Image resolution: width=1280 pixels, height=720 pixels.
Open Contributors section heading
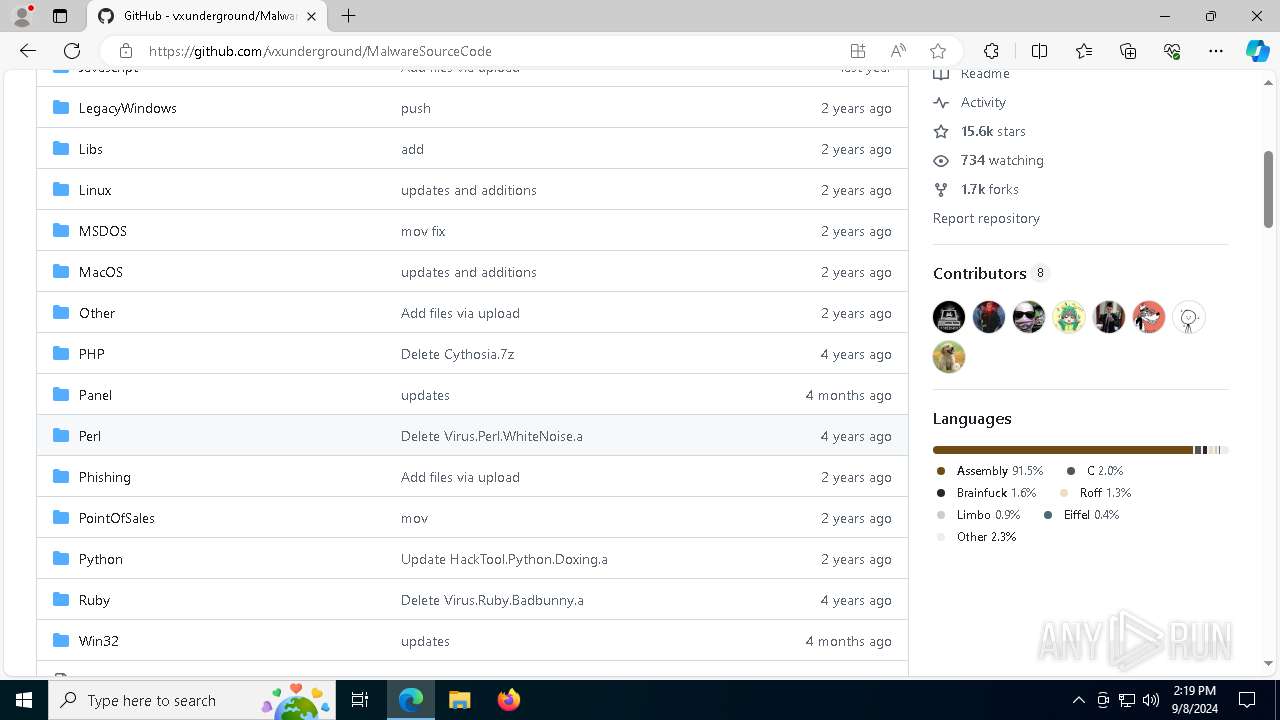[980, 273]
